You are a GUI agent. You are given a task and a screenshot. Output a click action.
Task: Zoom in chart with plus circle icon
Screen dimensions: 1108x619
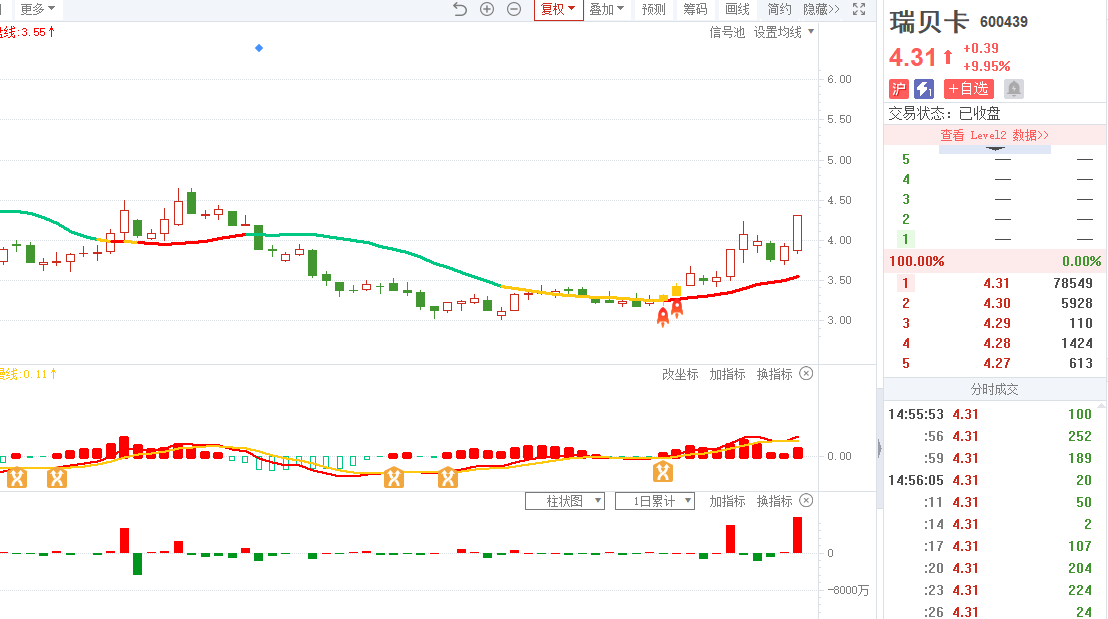pos(487,9)
